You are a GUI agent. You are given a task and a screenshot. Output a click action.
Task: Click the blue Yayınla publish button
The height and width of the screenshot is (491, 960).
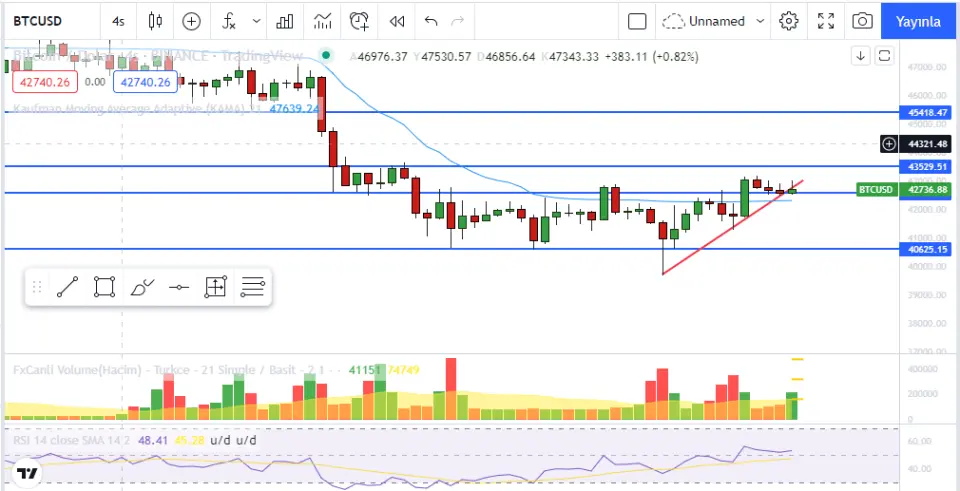[x=917, y=21]
